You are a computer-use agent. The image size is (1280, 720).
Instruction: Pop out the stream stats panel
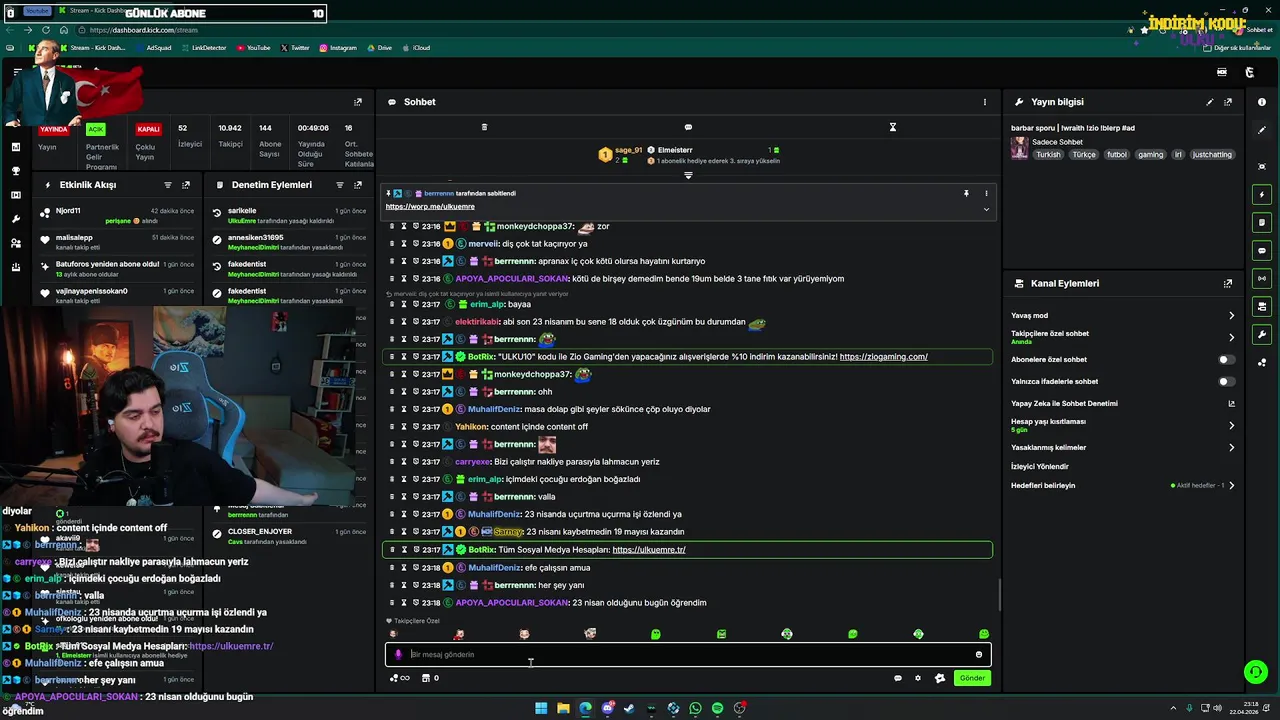tap(358, 102)
